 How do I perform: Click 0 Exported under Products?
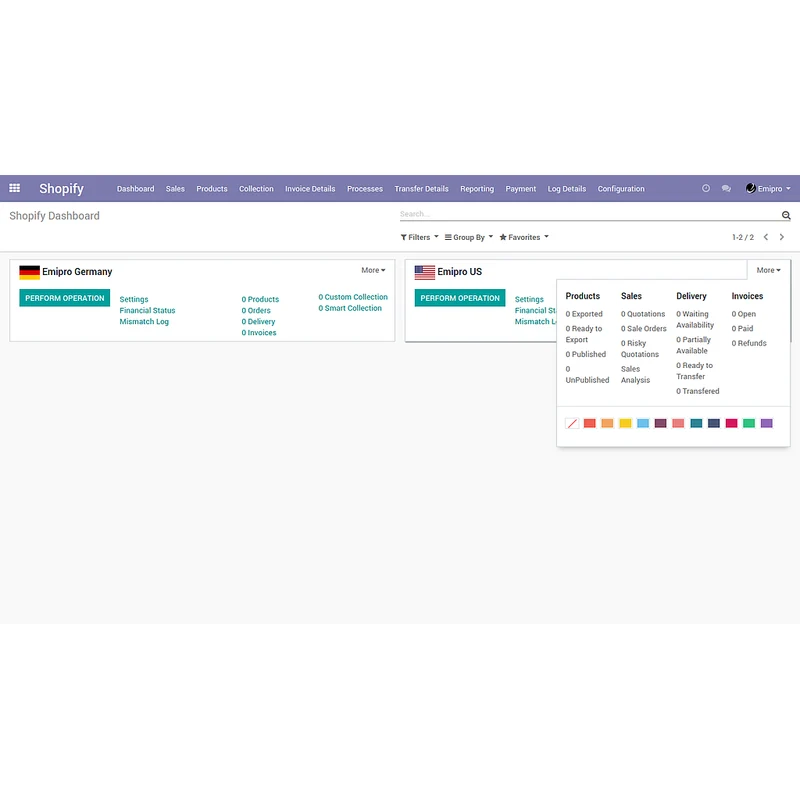click(x=584, y=314)
